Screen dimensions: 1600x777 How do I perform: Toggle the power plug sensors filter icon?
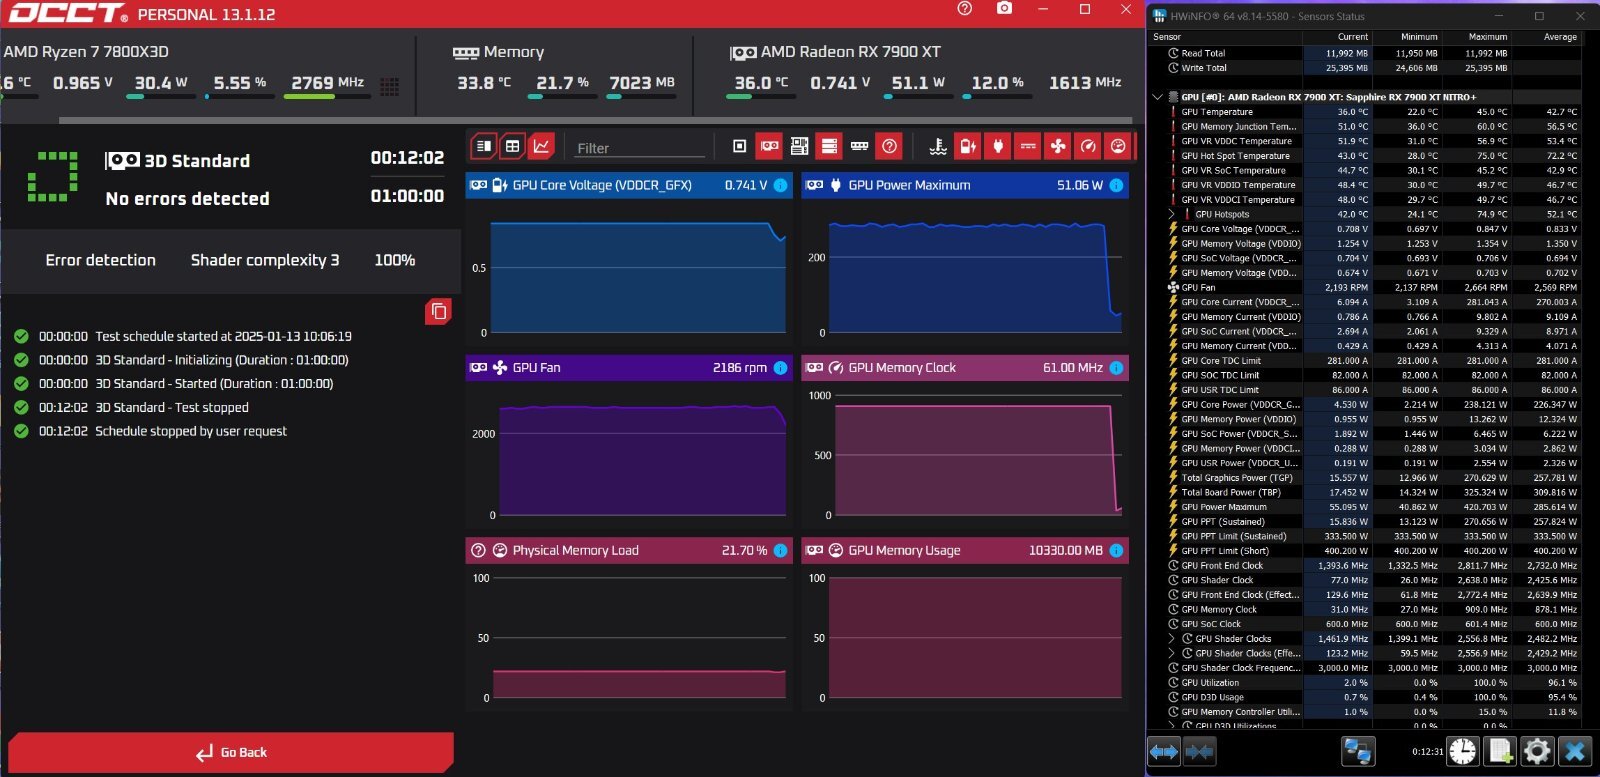point(998,146)
